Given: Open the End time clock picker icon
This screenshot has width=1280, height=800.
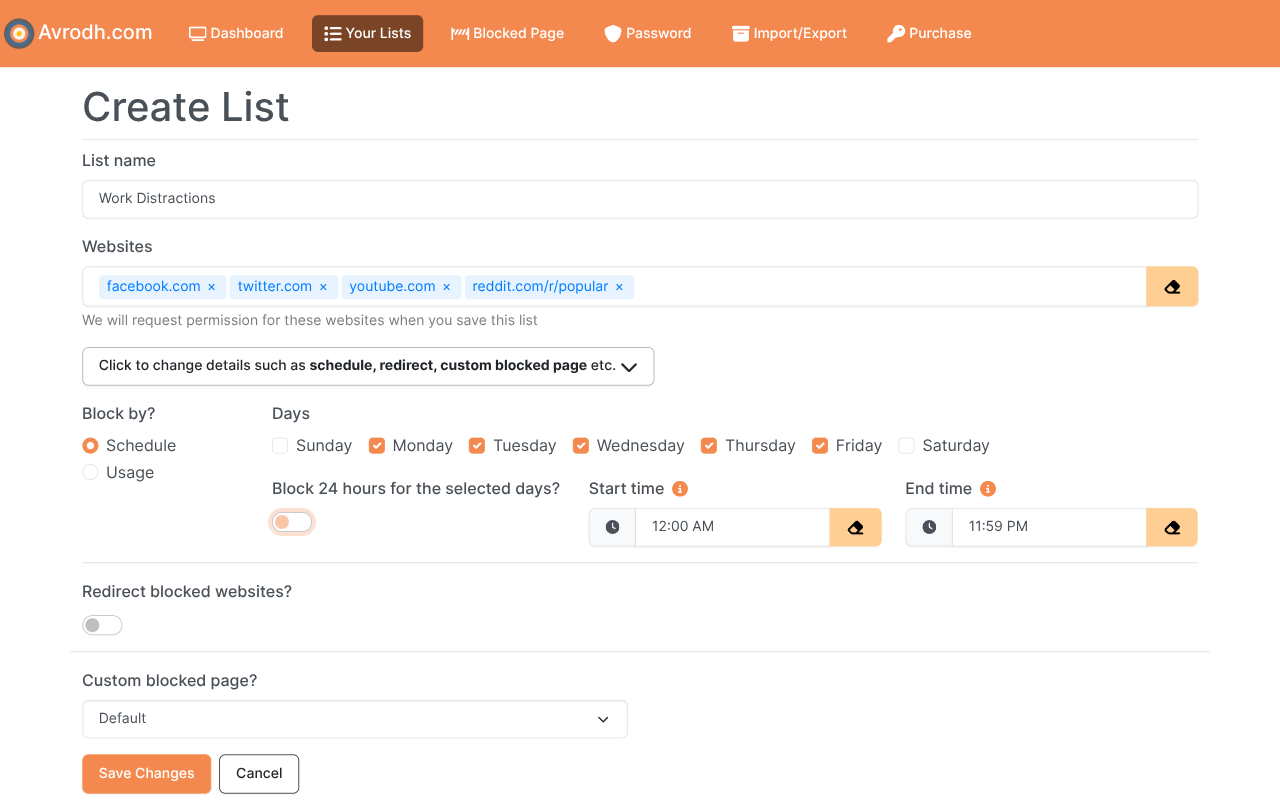Looking at the screenshot, I should 928,526.
